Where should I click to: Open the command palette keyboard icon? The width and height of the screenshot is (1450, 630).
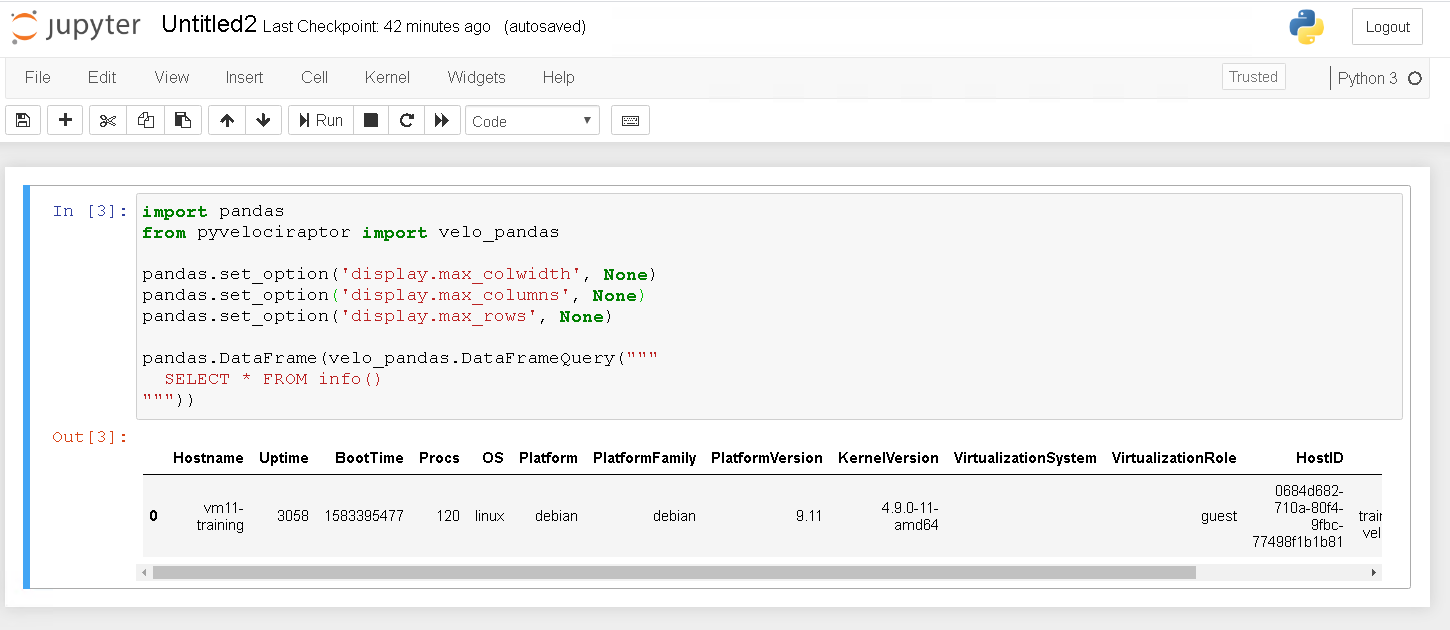630,120
